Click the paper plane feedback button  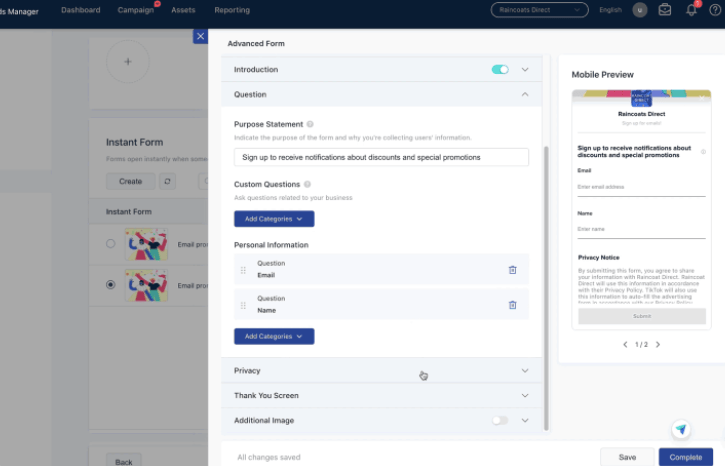(680, 429)
